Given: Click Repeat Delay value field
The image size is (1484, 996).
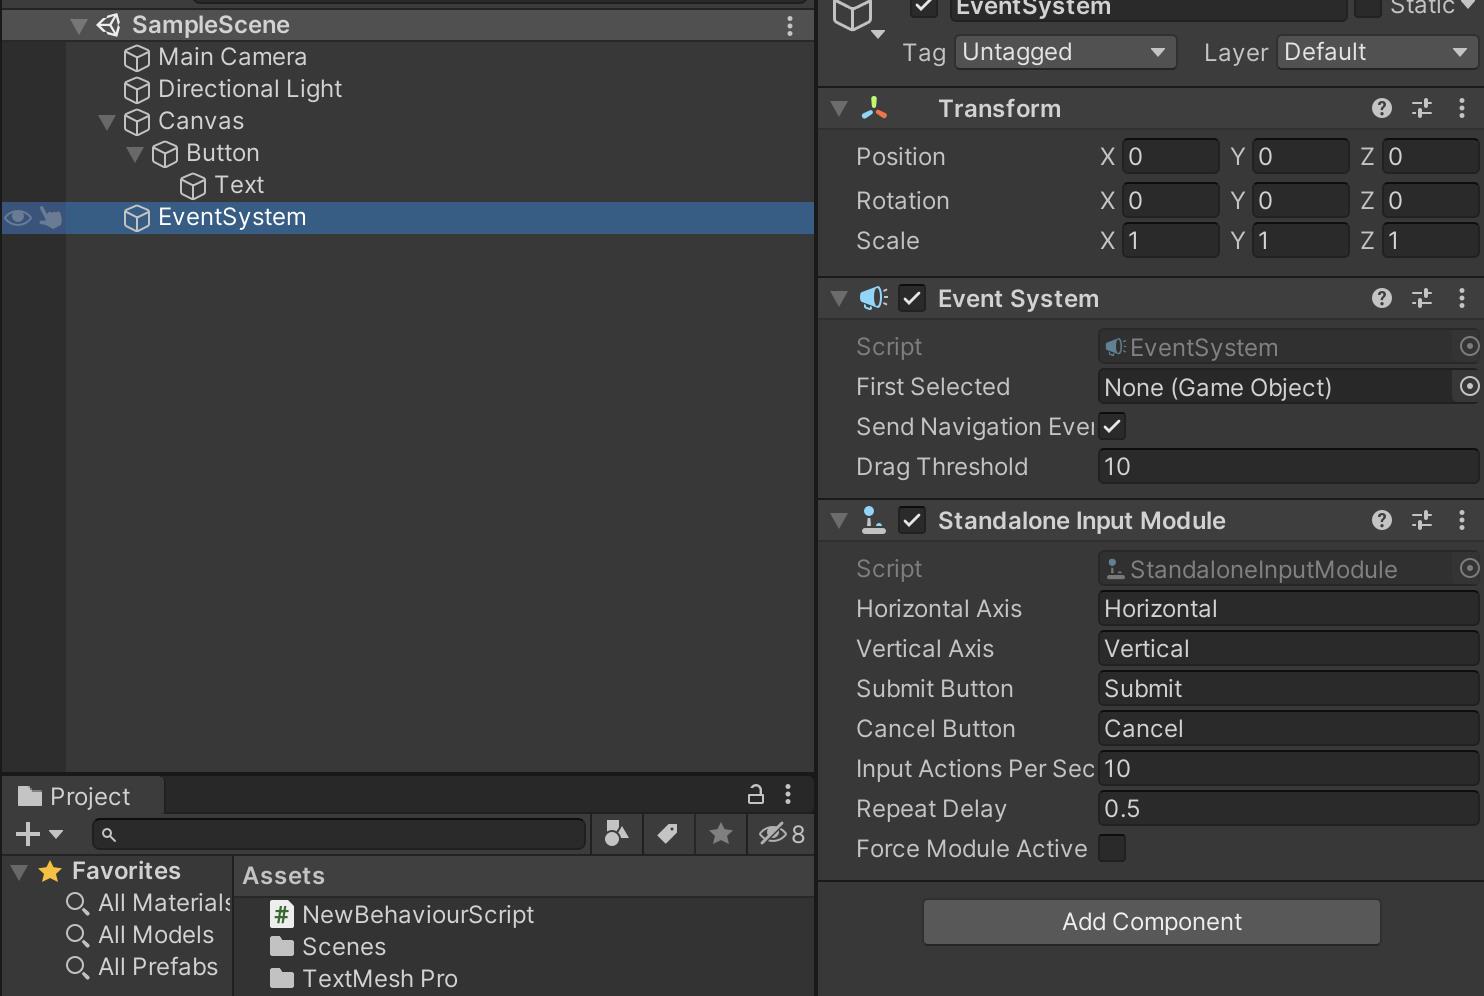Looking at the screenshot, I should coord(1288,809).
